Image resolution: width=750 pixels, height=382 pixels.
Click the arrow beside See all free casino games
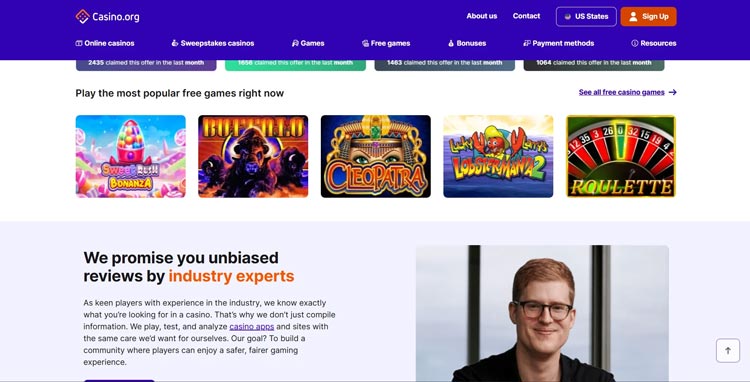coord(673,92)
